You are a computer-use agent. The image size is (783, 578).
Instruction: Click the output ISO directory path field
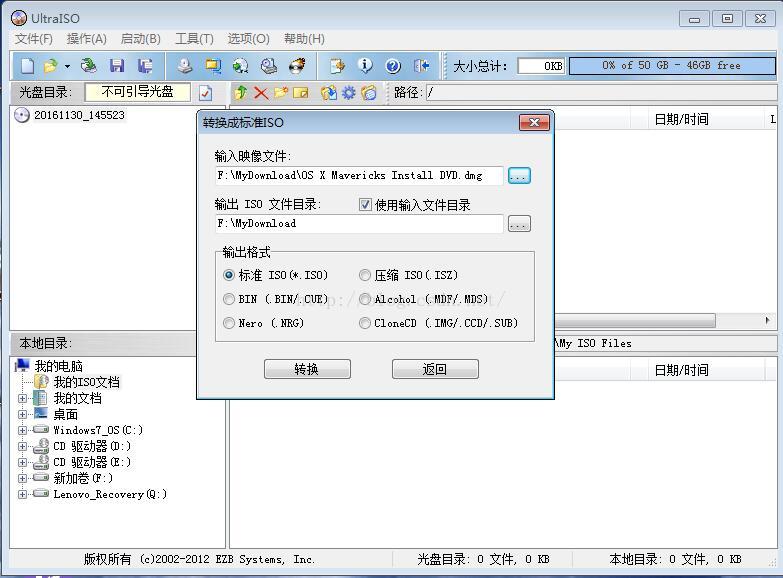[x=359, y=223]
